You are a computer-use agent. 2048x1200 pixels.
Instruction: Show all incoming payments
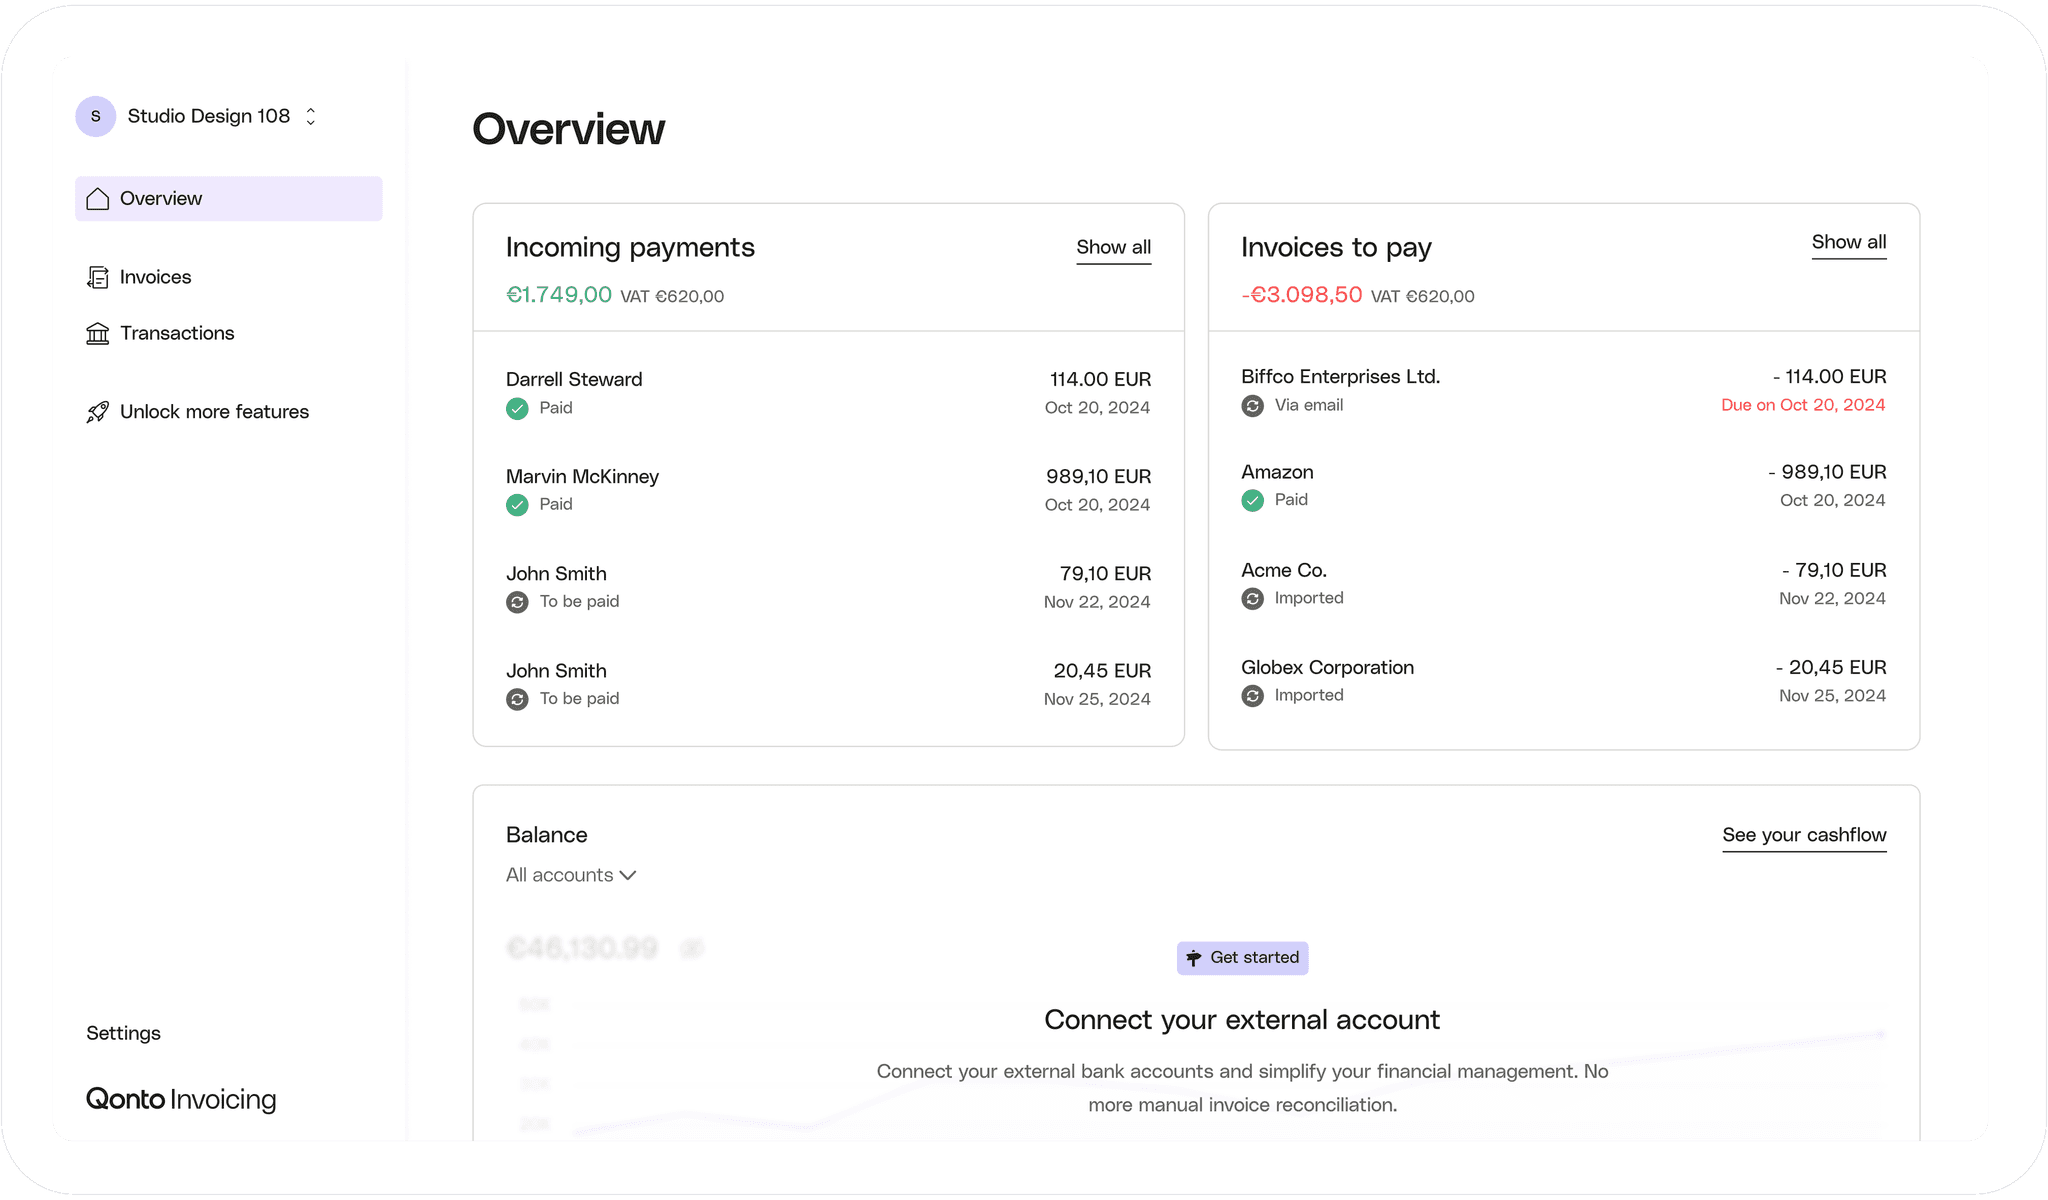point(1113,247)
